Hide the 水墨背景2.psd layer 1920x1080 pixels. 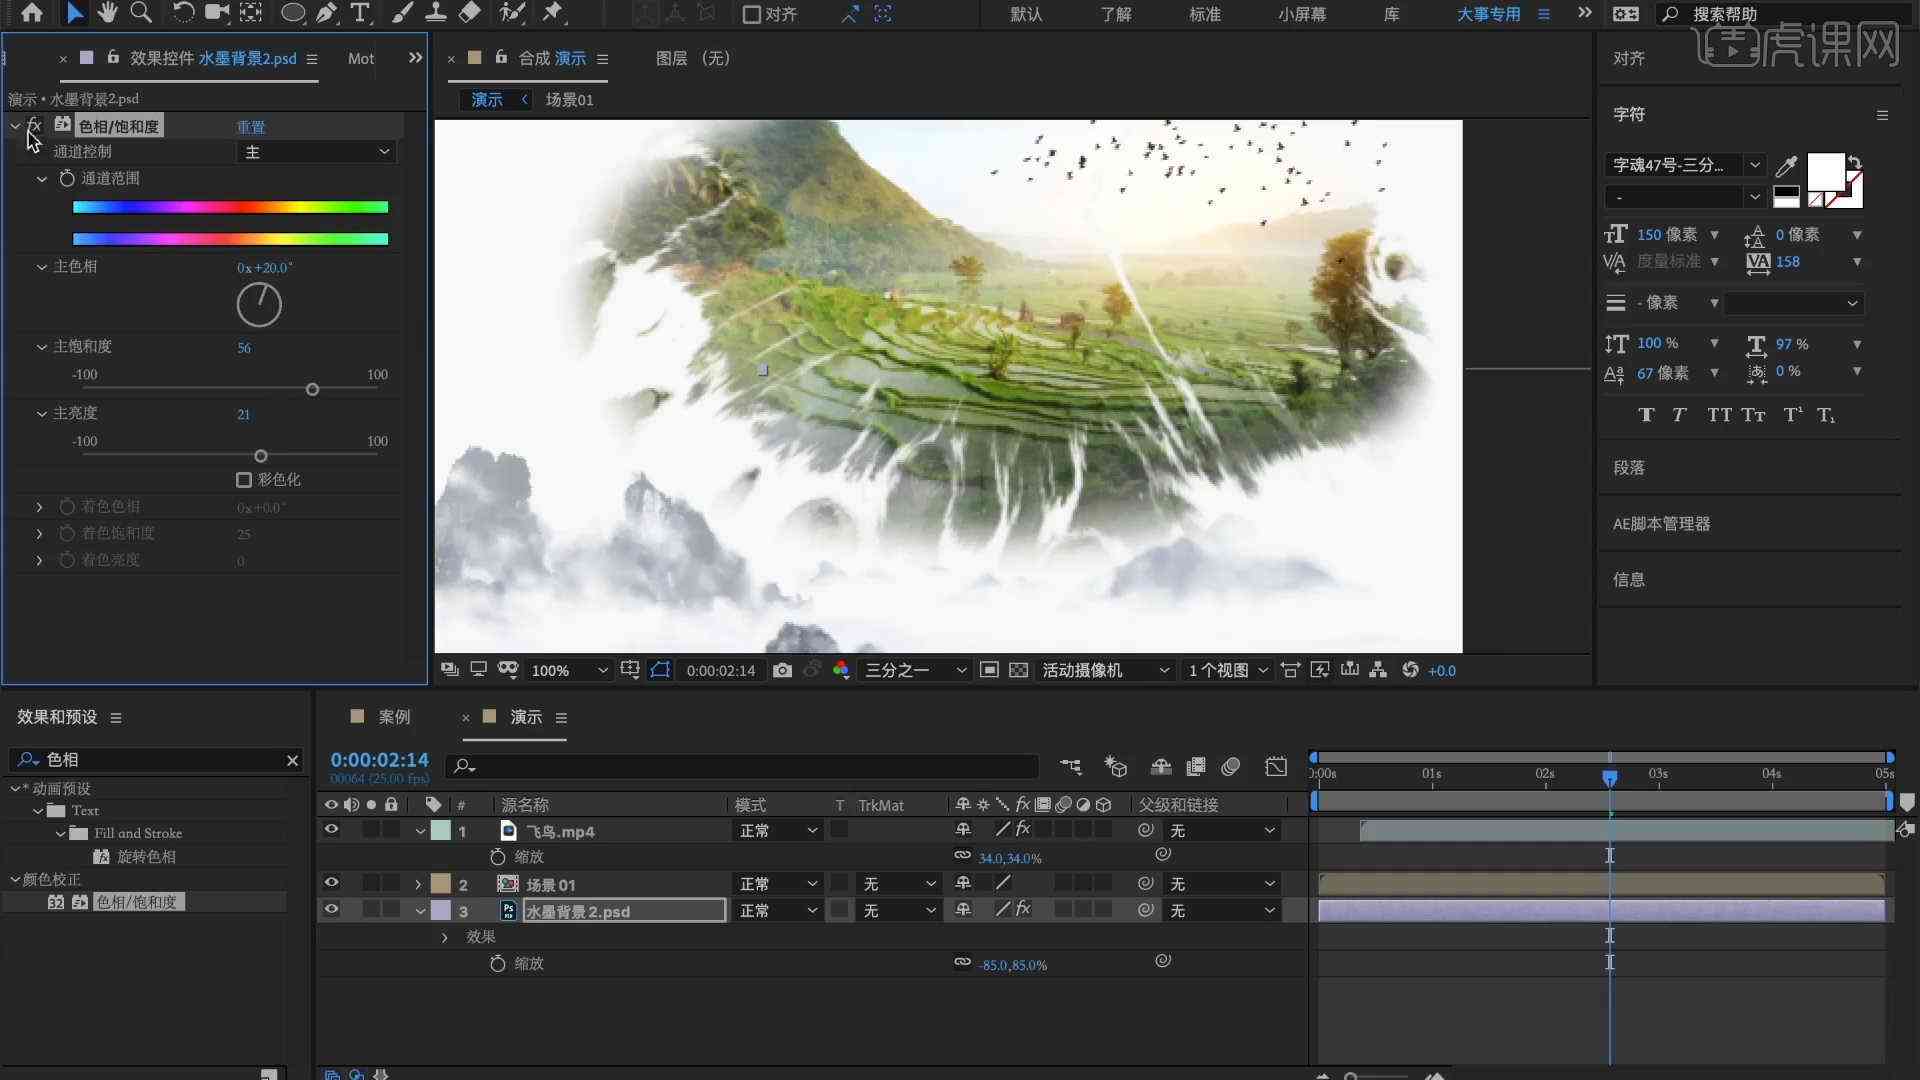point(331,910)
